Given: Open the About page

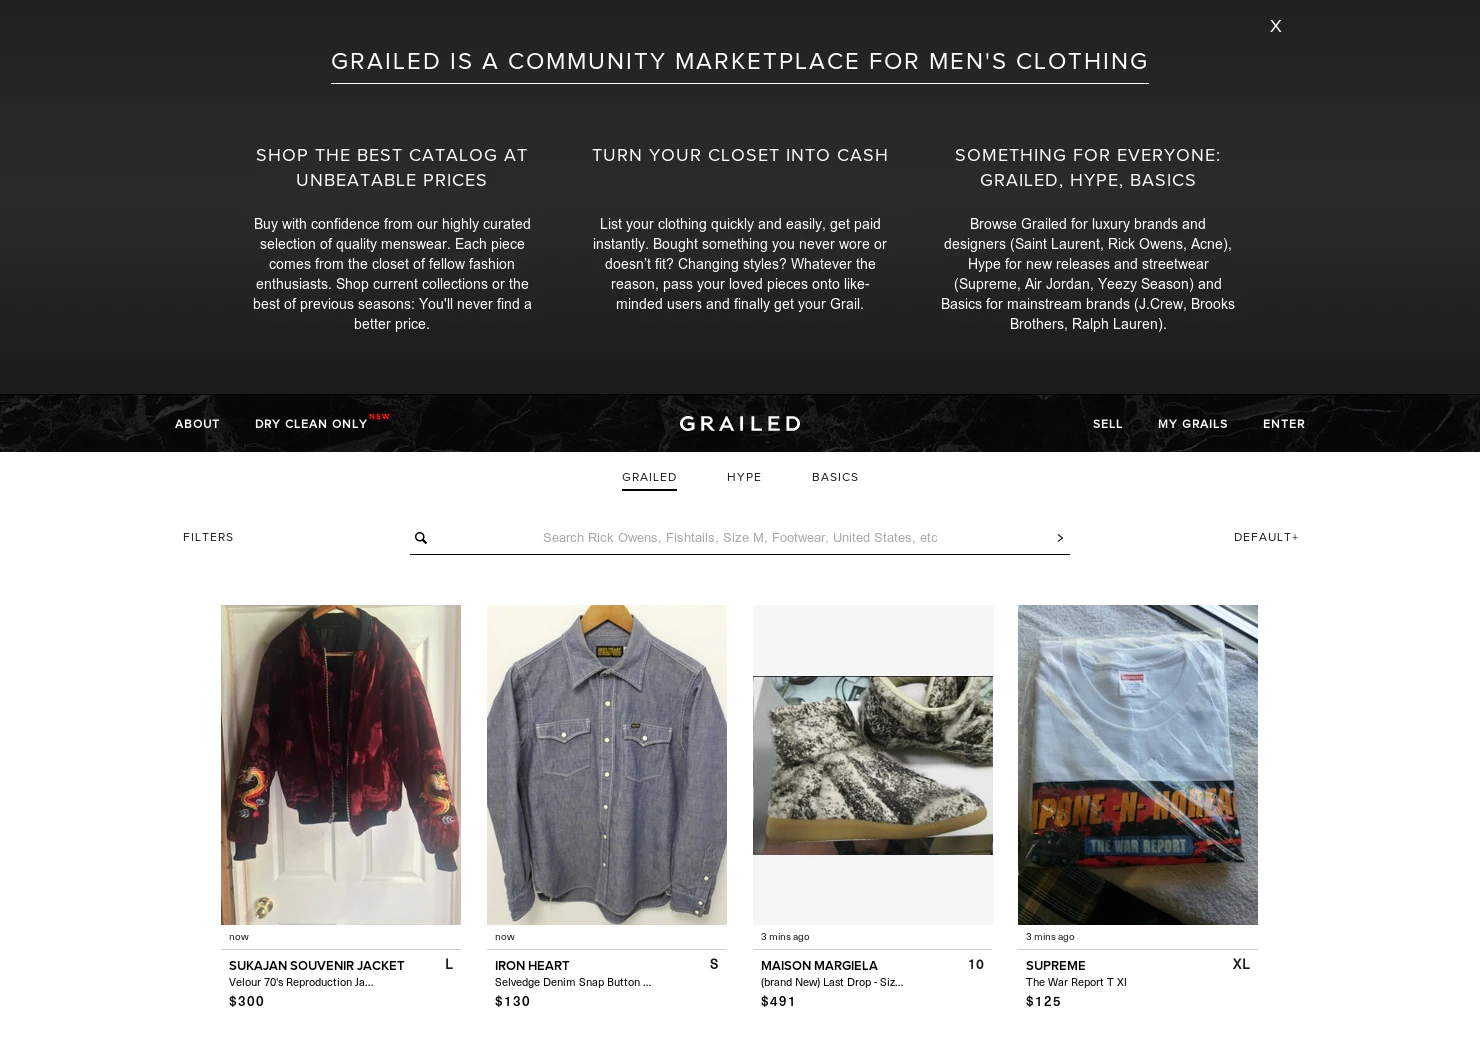Looking at the screenshot, I should tap(197, 424).
